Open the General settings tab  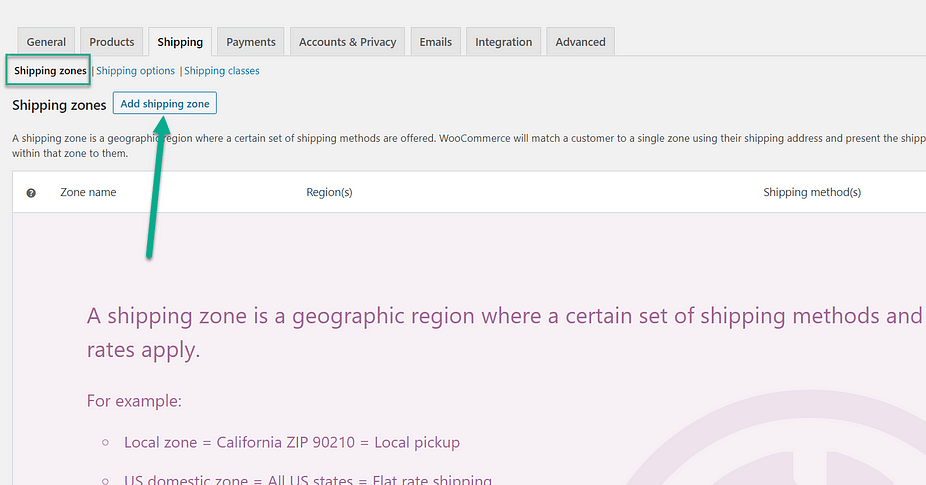tap(46, 42)
